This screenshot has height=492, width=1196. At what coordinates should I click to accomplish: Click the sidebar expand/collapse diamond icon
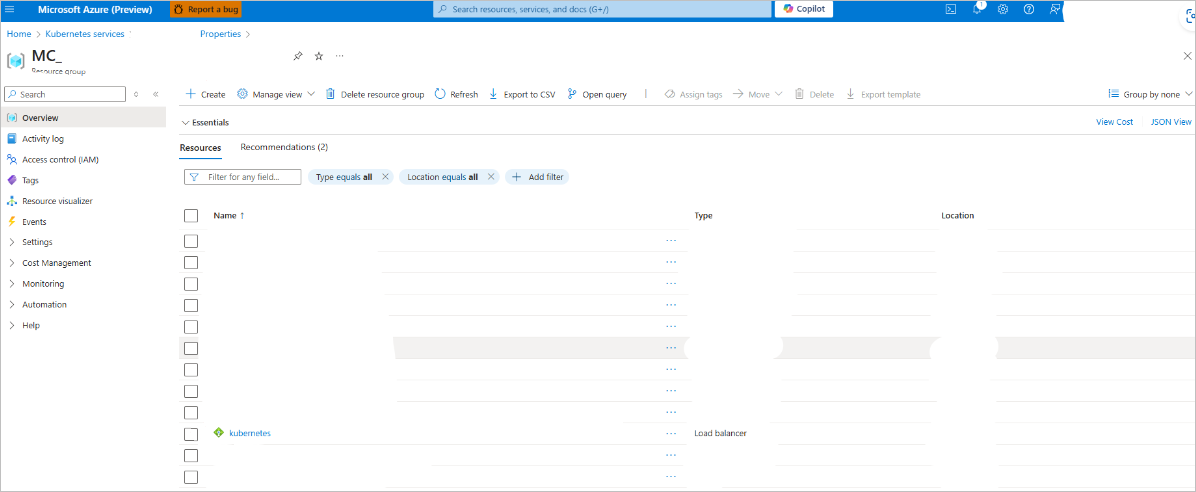click(136, 95)
